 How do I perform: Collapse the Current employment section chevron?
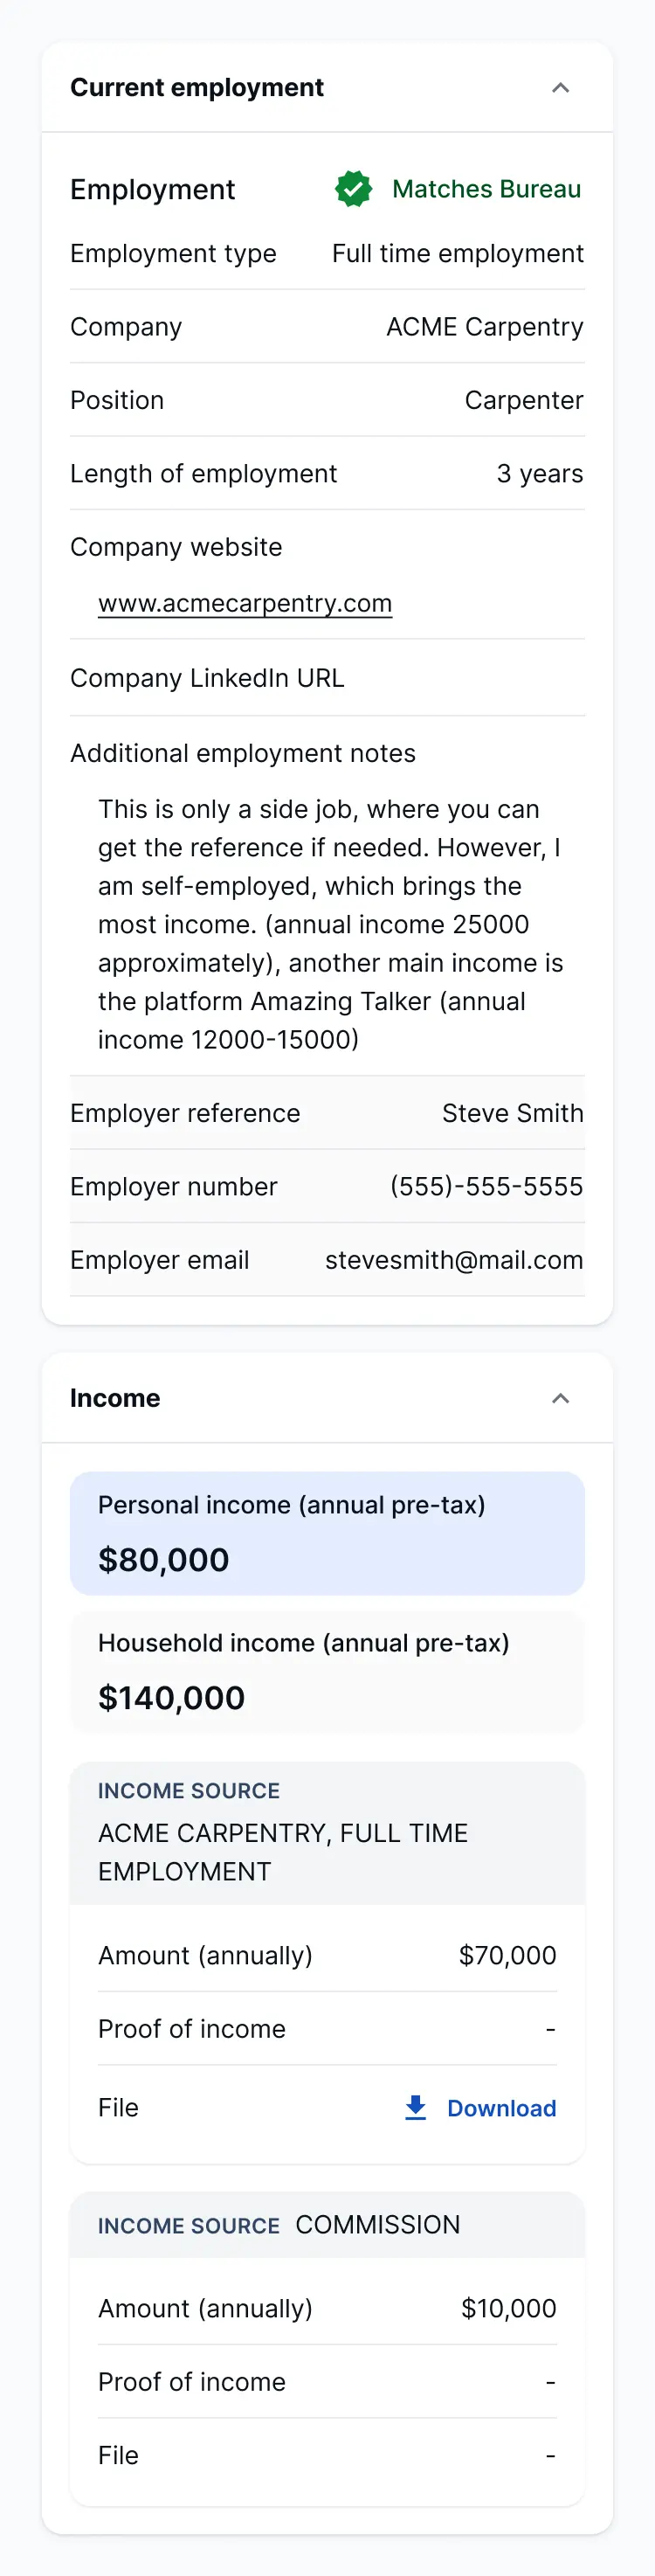point(560,88)
